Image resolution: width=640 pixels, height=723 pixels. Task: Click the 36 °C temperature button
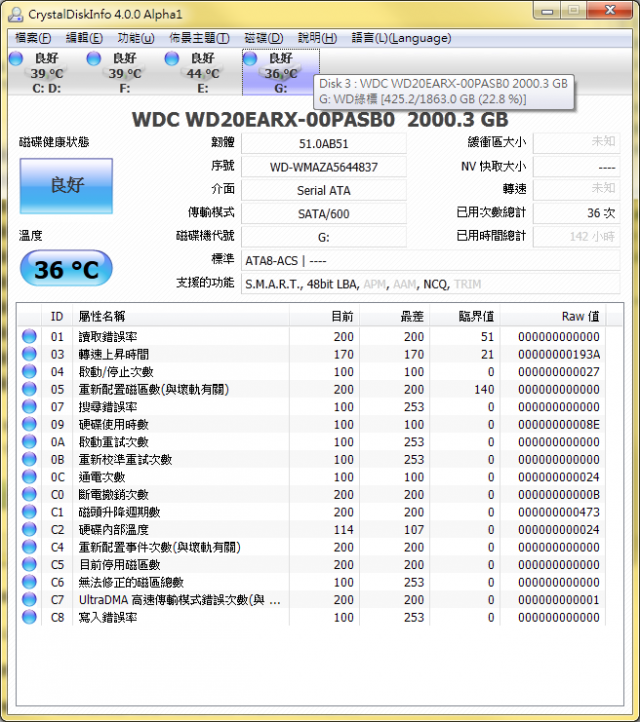[66, 269]
